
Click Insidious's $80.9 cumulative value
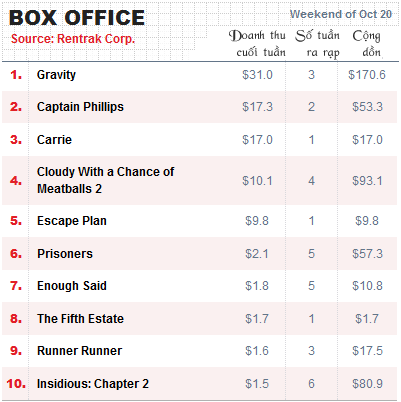pyautogui.click(x=367, y=384)
